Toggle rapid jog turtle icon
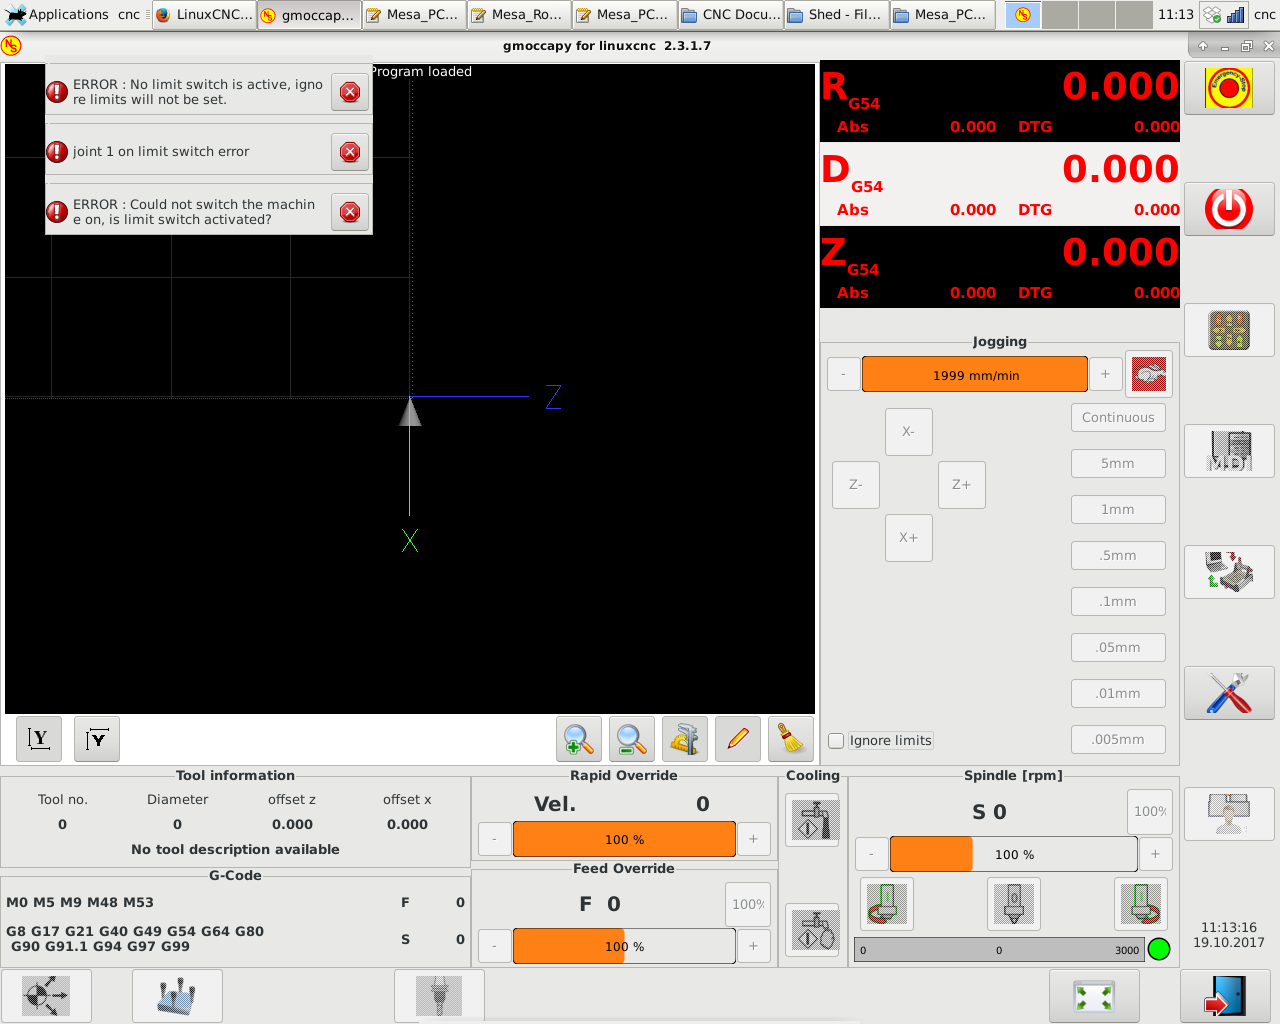This screenshot has width=1280, height=1024. tap(1149, 375)
